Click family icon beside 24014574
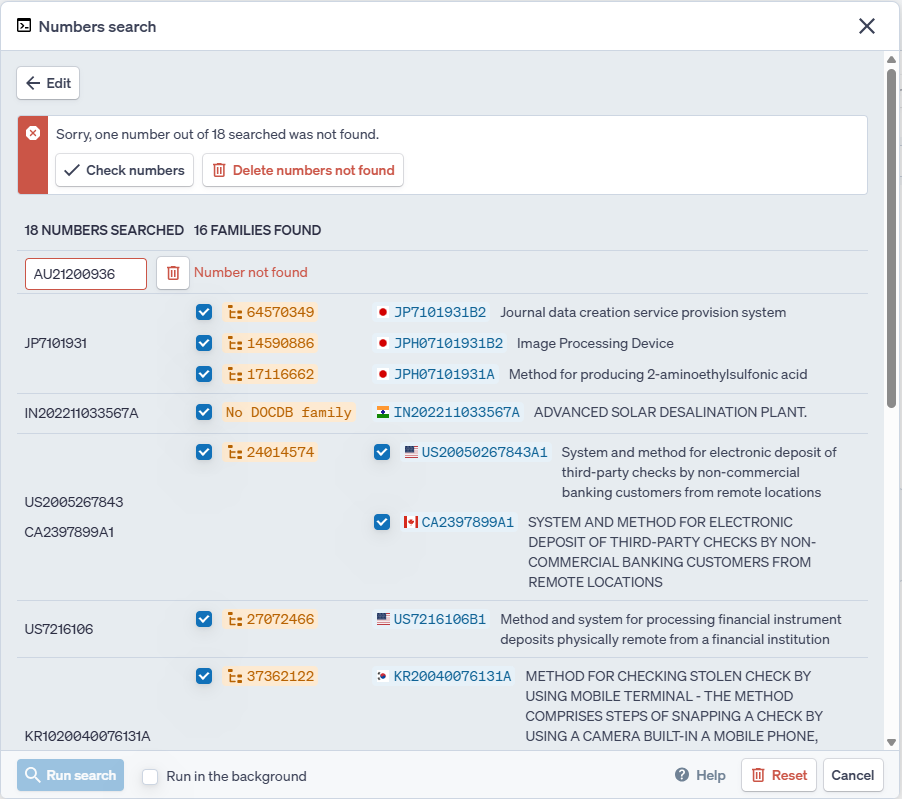 coord(235,453)
